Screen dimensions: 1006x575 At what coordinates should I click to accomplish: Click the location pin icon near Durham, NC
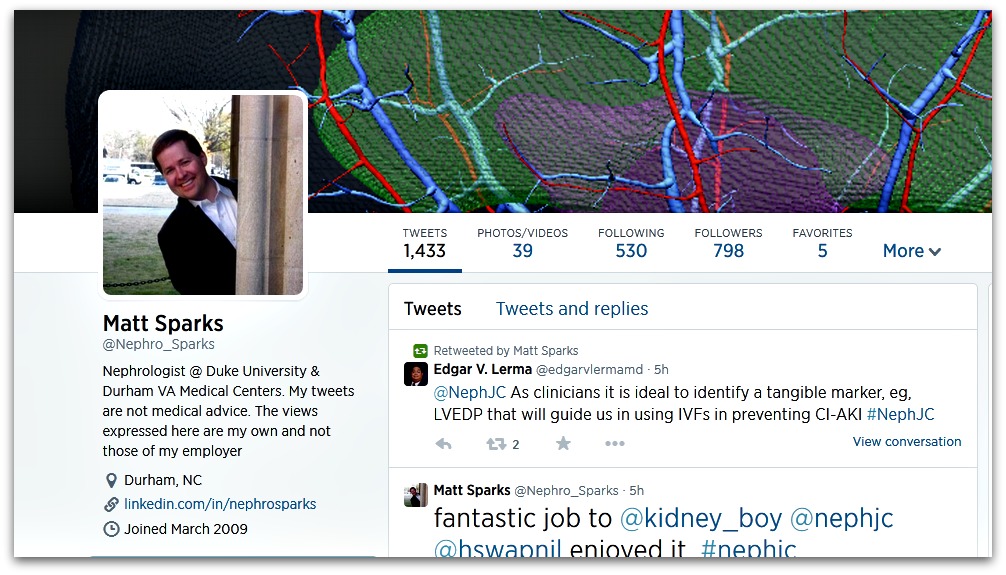point(111,480)
